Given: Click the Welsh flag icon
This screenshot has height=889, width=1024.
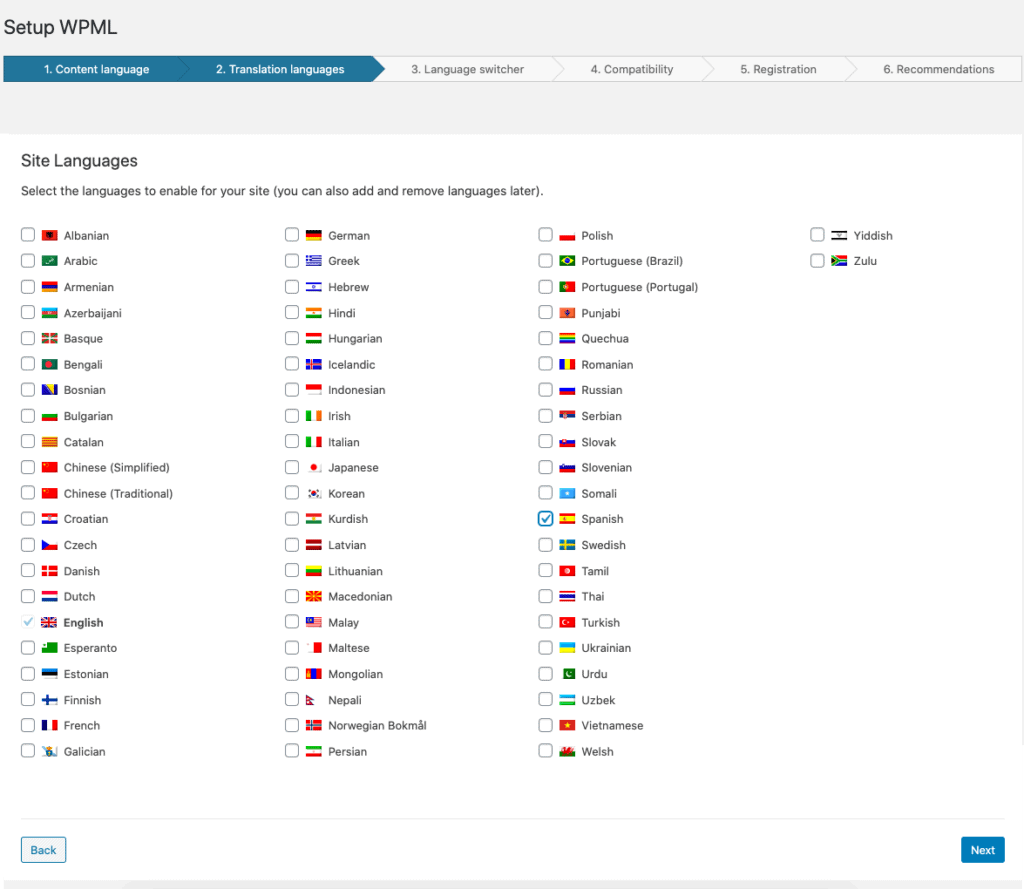Looking at the screenshot, I should (567, 751).
